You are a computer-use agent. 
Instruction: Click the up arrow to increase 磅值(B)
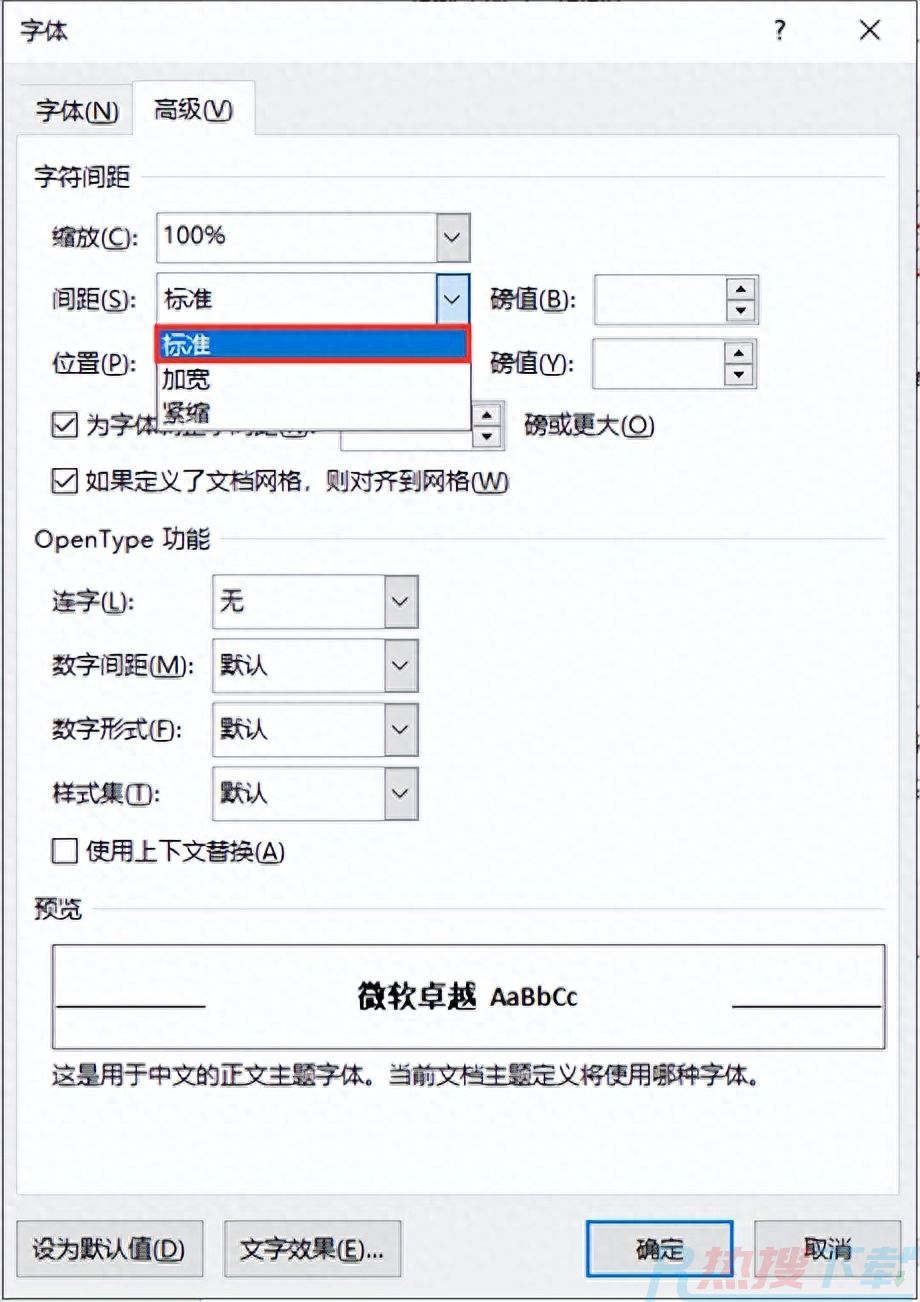pyautogui.click(x=738, y=288)
